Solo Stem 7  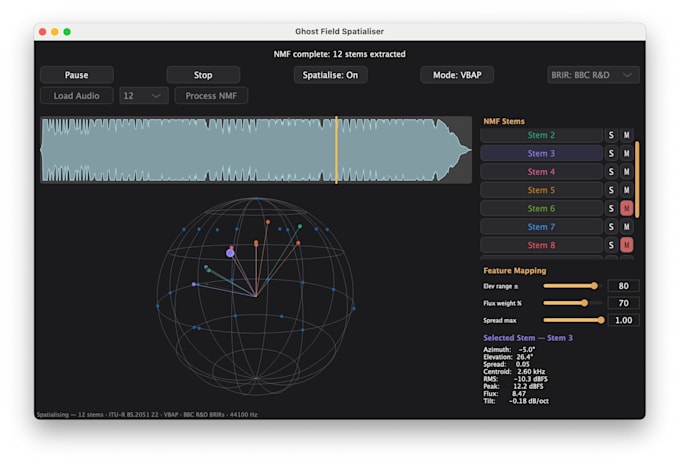611,227
